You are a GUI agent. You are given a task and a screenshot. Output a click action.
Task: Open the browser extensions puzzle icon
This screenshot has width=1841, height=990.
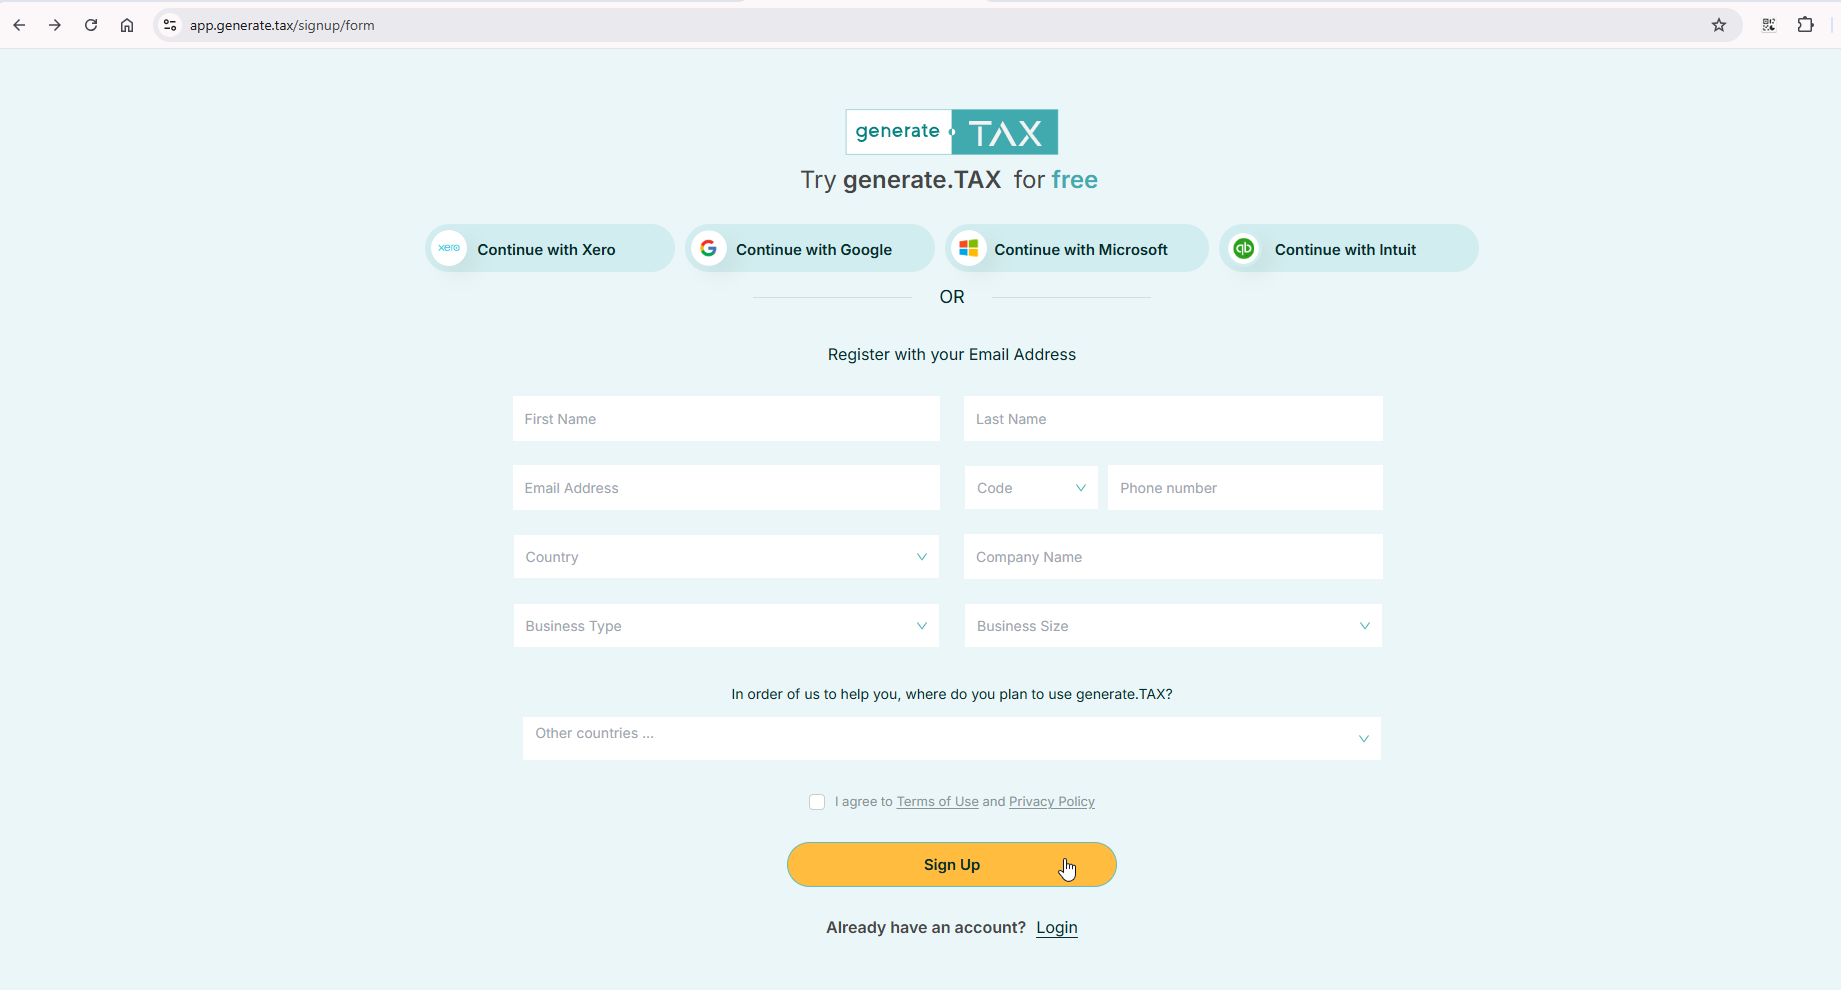1805,25
